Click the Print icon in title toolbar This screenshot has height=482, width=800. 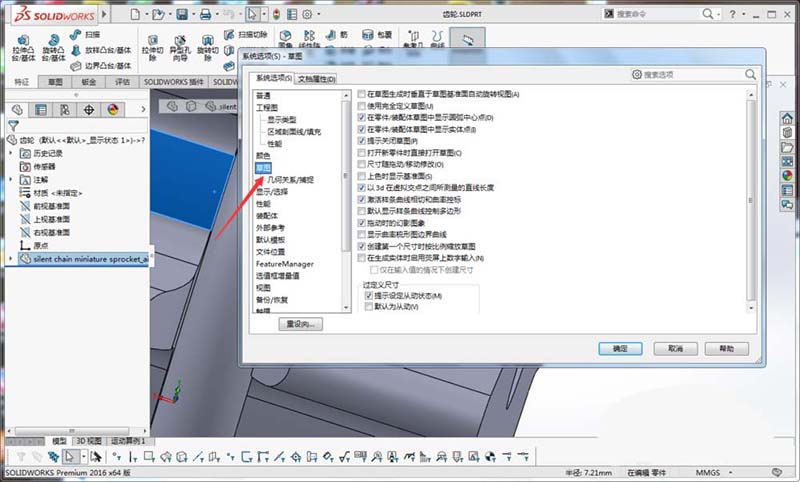tap(206, 14)
